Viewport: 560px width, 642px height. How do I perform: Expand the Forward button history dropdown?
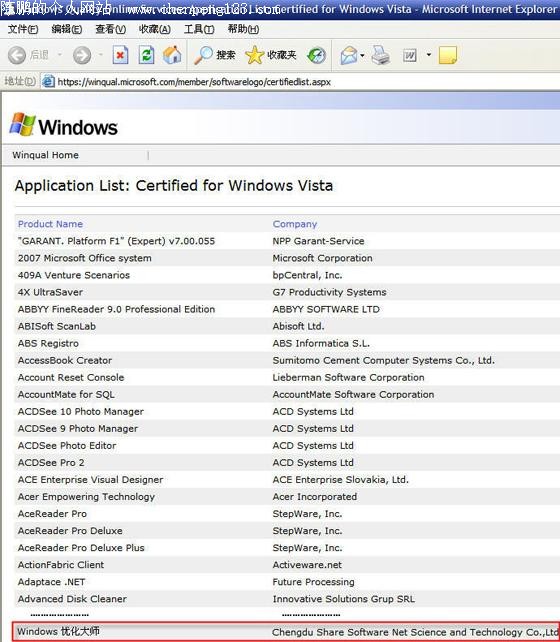[101, 54]
